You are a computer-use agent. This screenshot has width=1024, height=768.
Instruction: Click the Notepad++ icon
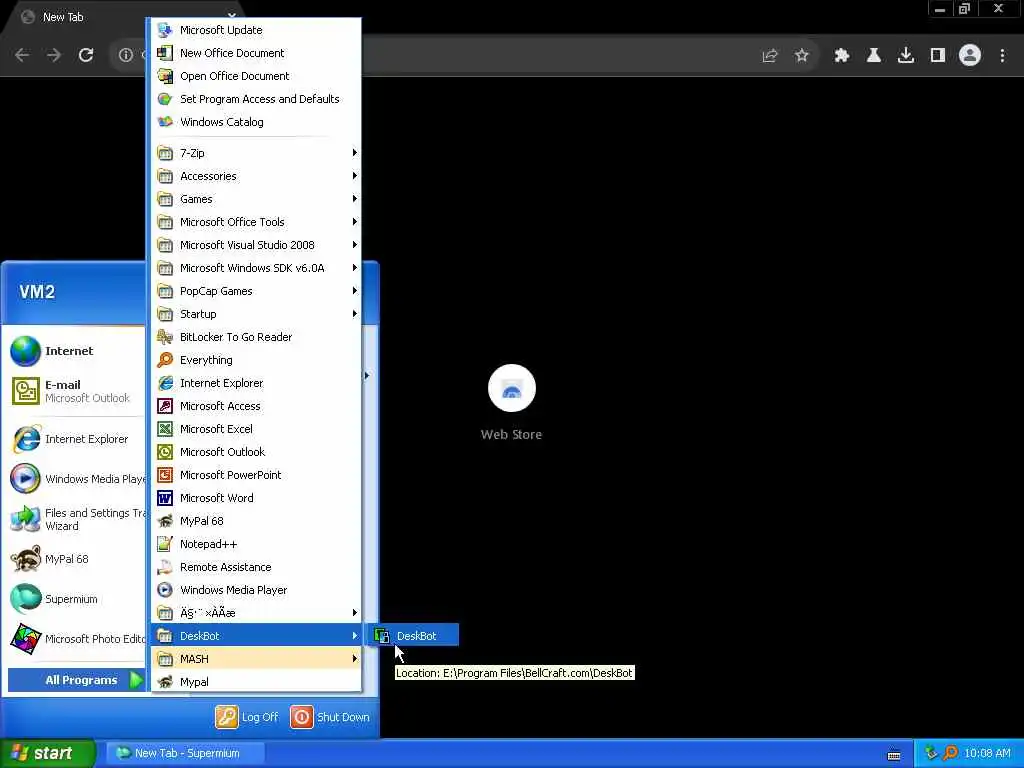tap(165, 544)
